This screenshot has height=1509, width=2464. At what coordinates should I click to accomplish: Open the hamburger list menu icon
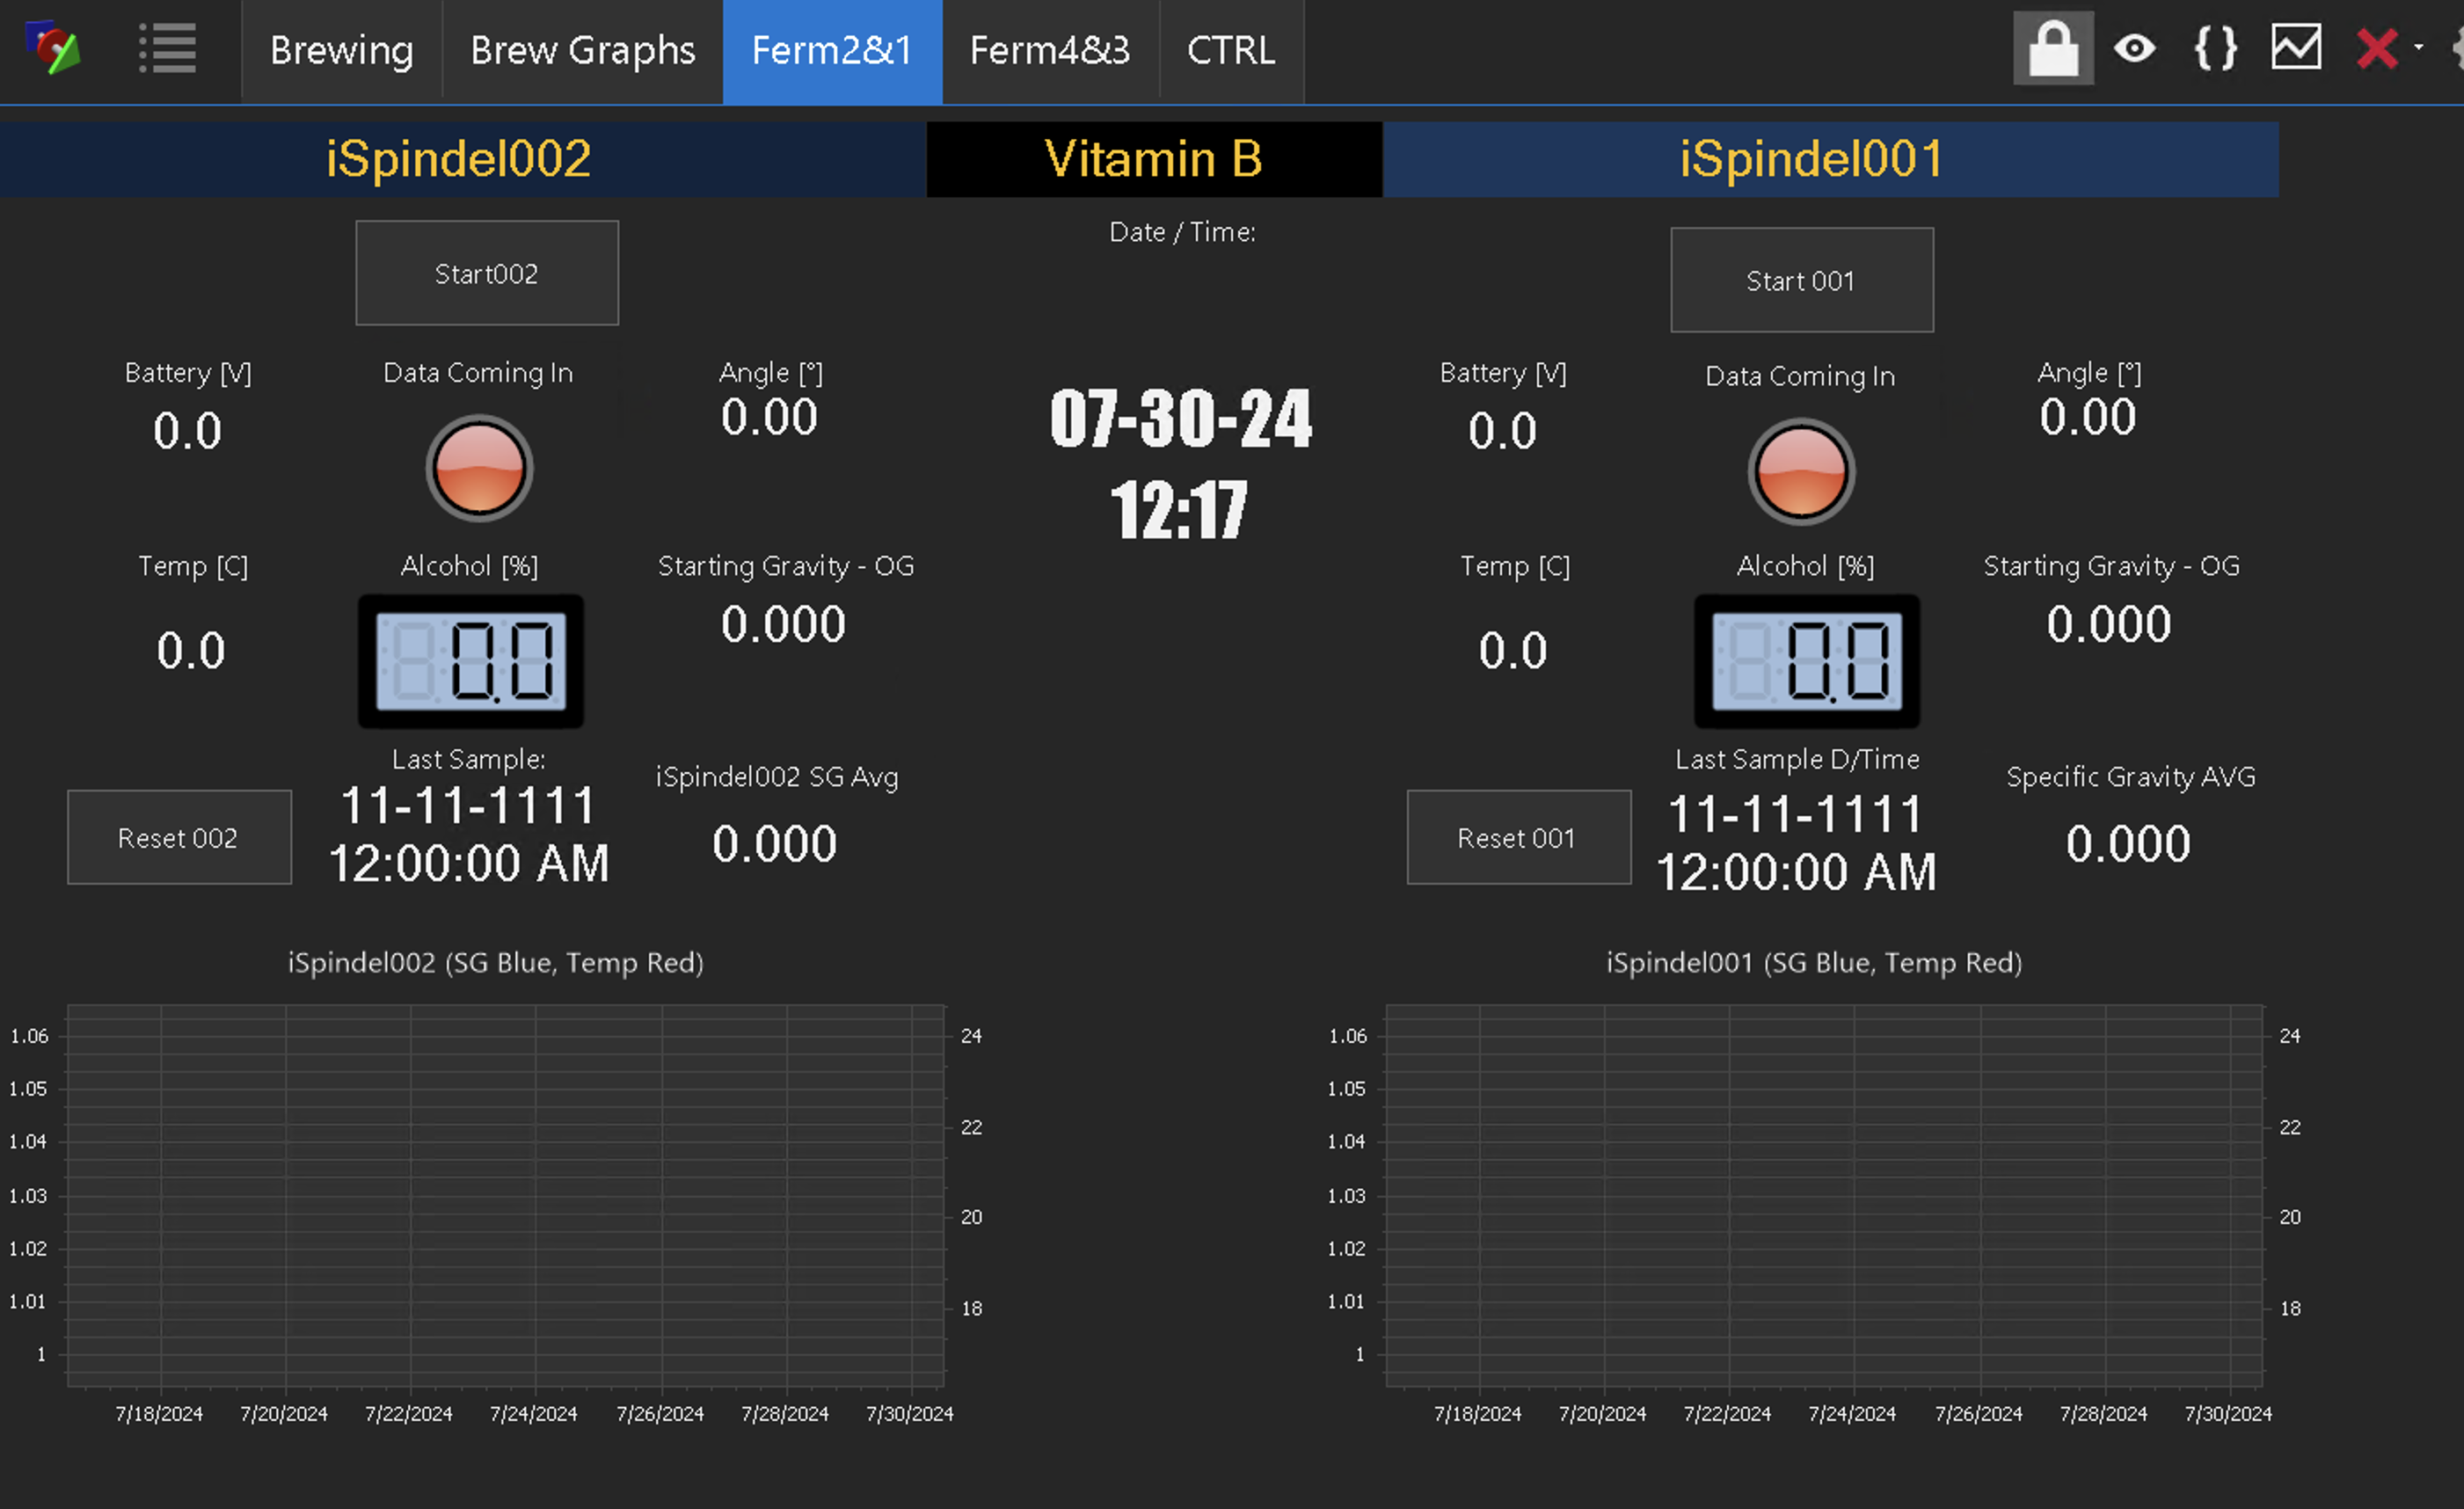click(167, 48)
